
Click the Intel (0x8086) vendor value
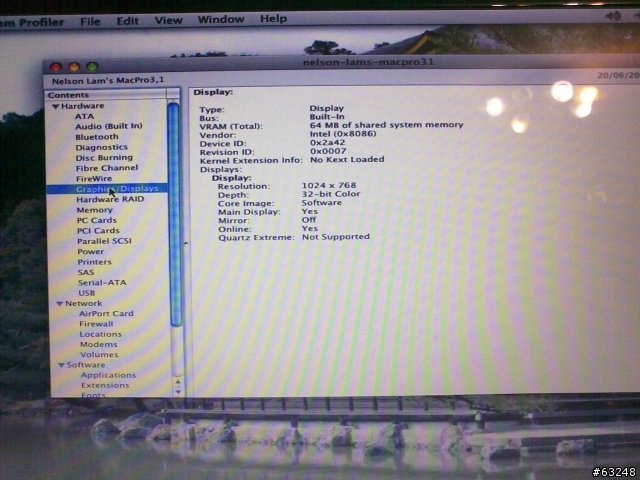pos(343,134)
